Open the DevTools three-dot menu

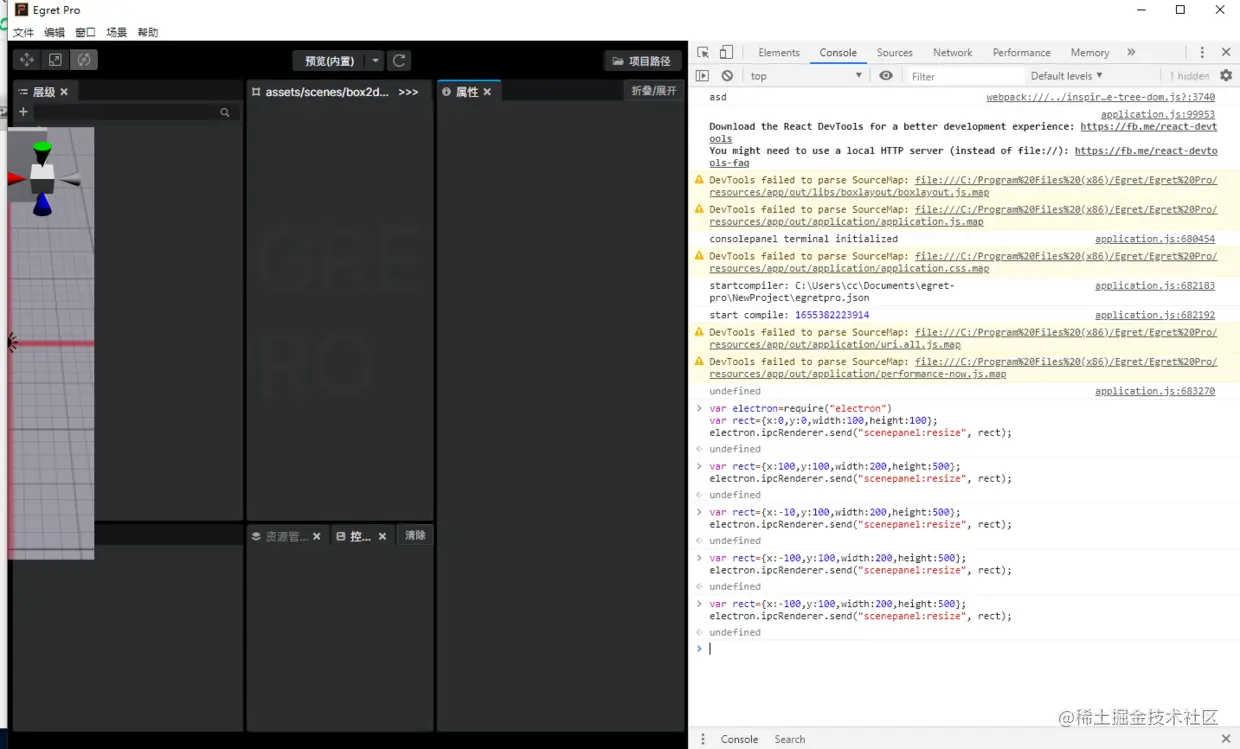1202,53
